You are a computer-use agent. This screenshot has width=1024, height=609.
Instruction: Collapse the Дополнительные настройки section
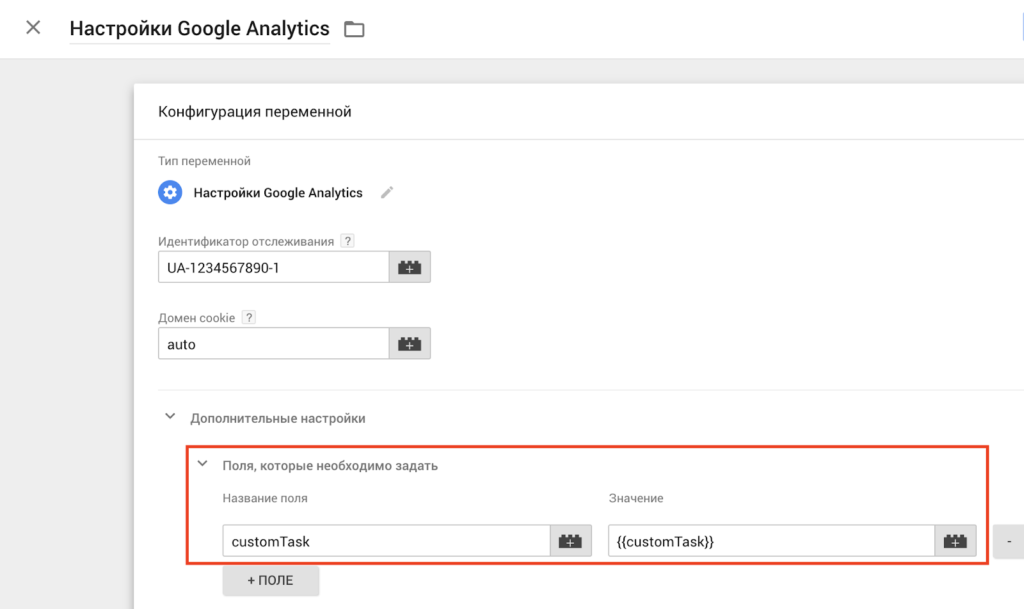(170, 418)
